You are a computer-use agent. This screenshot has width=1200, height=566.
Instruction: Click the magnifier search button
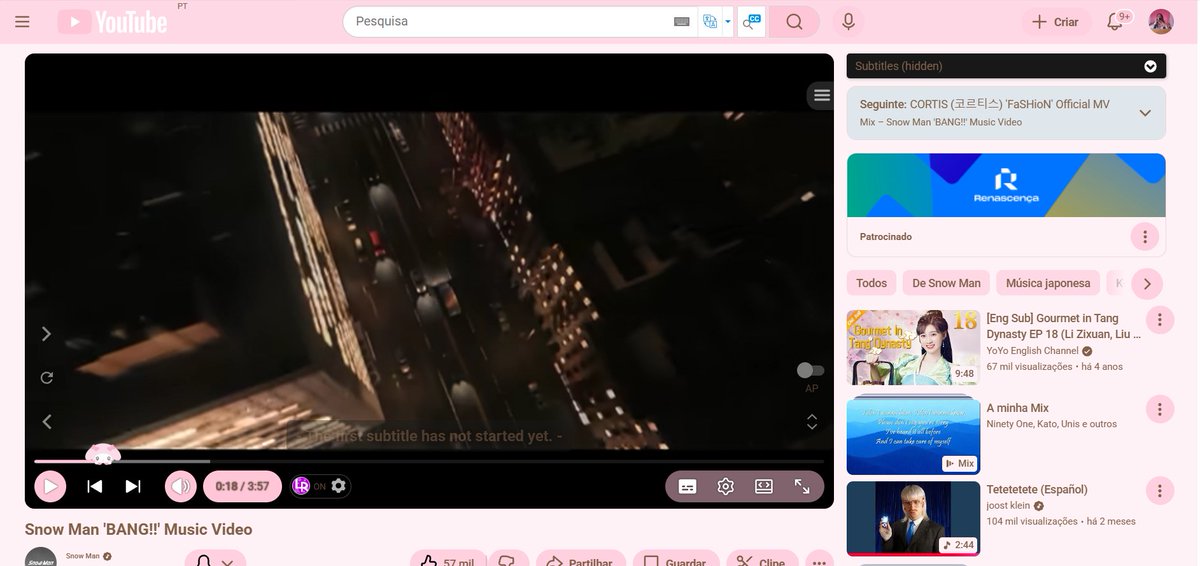coord(794,22)
